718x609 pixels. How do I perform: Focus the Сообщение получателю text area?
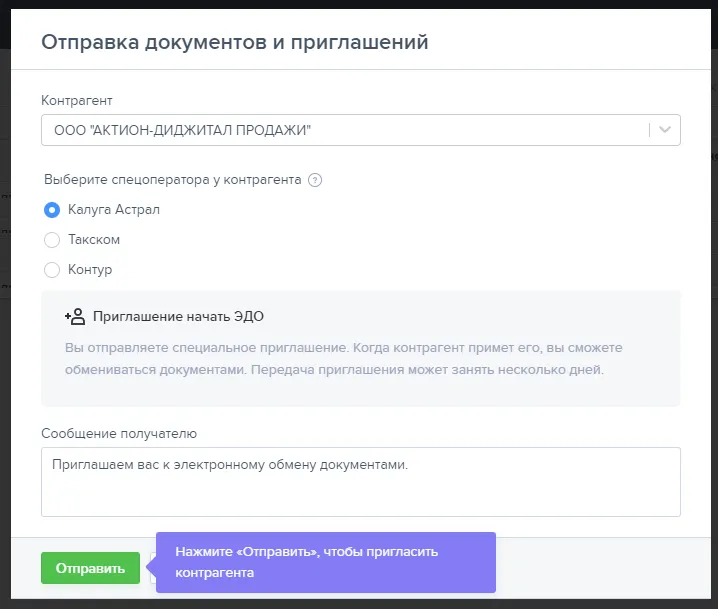click(361, 482)
